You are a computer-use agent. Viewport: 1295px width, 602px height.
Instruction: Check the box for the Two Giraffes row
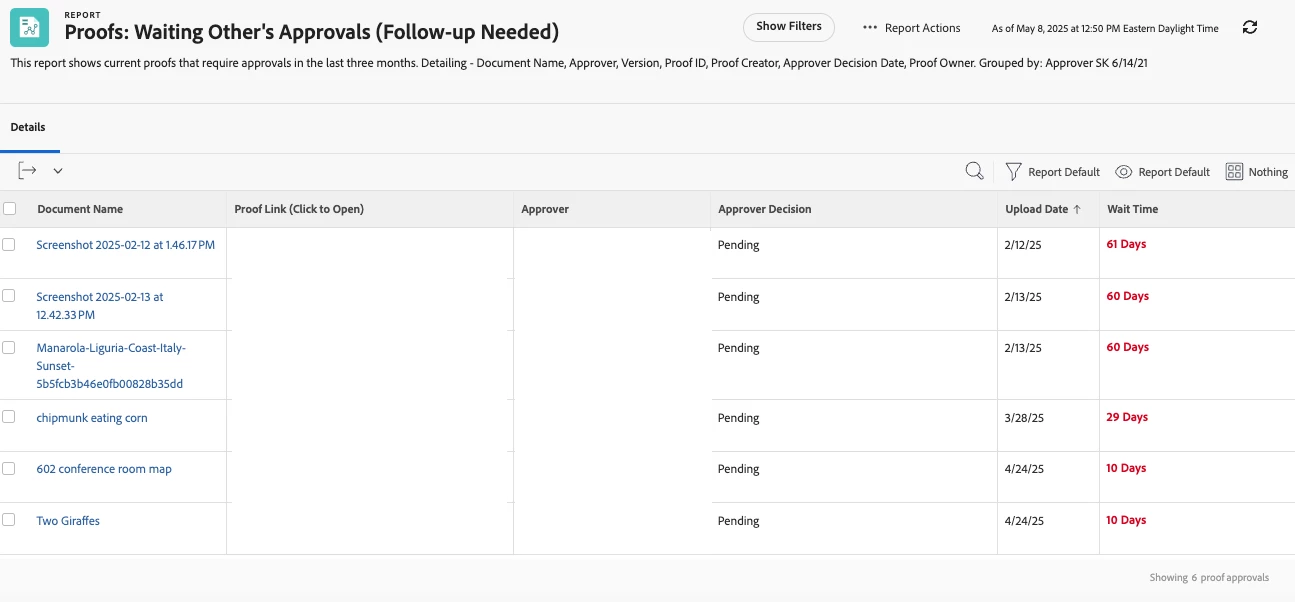point(9,520)
